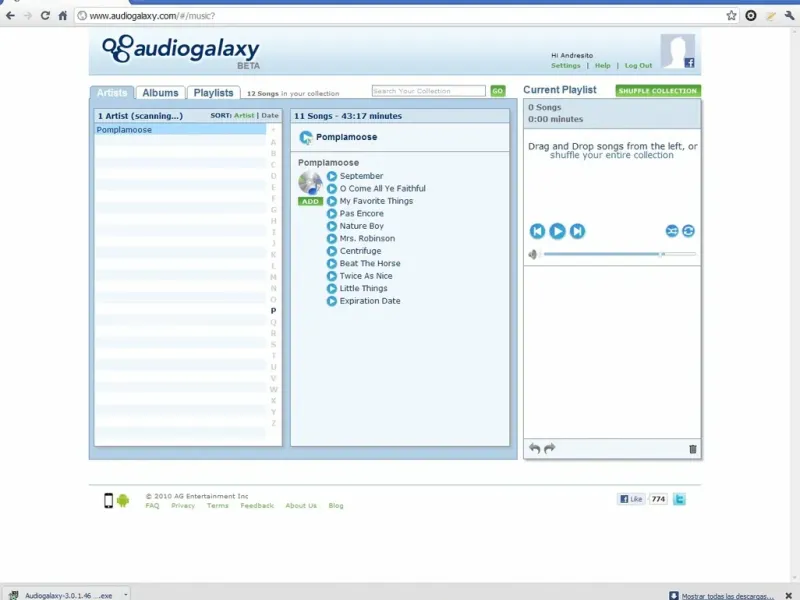
Task: Click the album cover disc thumbnail
Action: [x=310, y=183]
